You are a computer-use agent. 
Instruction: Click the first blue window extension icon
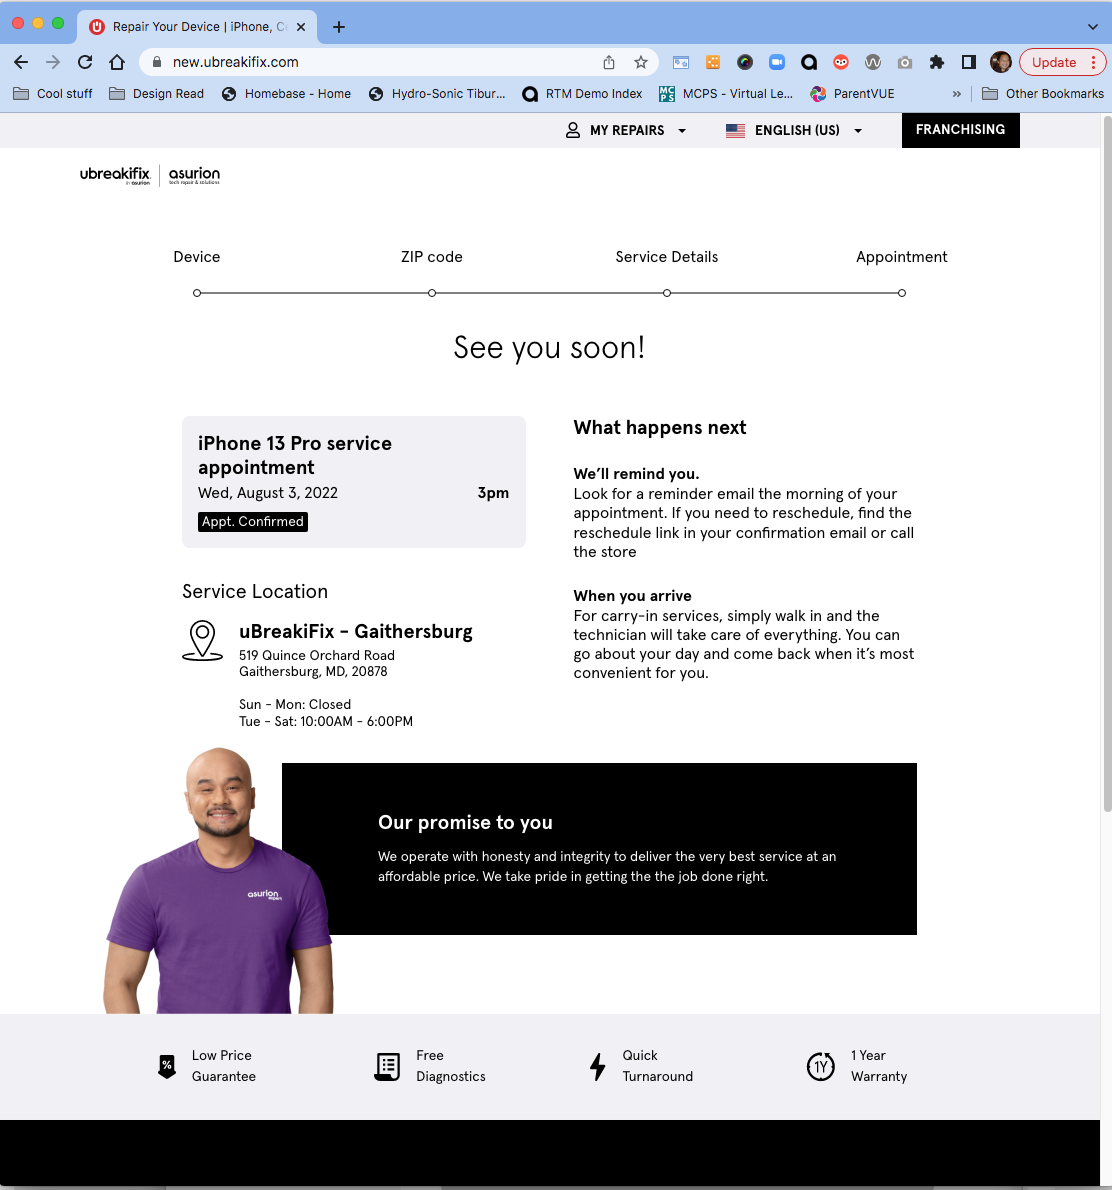[x=681, y=62]
